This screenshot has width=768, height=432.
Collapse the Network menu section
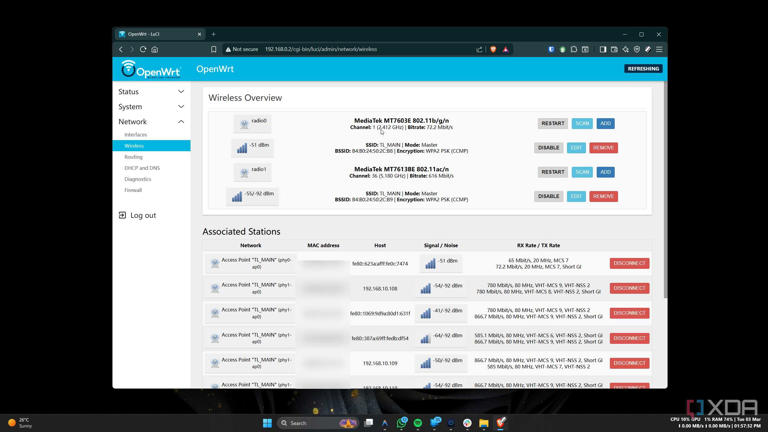pos(151,121)
